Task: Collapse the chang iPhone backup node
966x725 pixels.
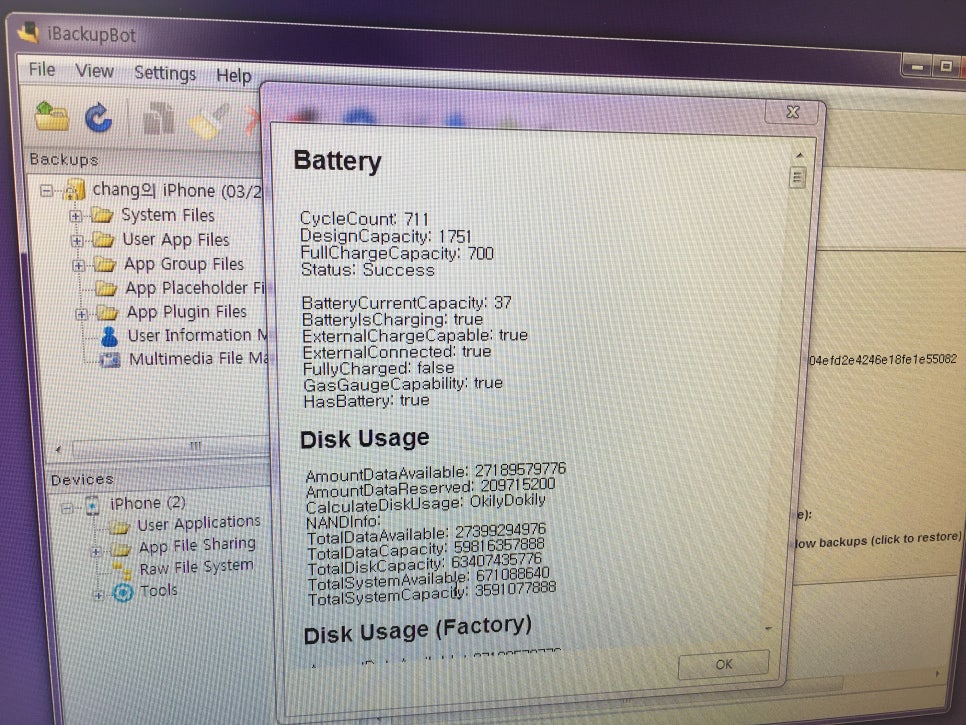Action: [x=46, y=190]
